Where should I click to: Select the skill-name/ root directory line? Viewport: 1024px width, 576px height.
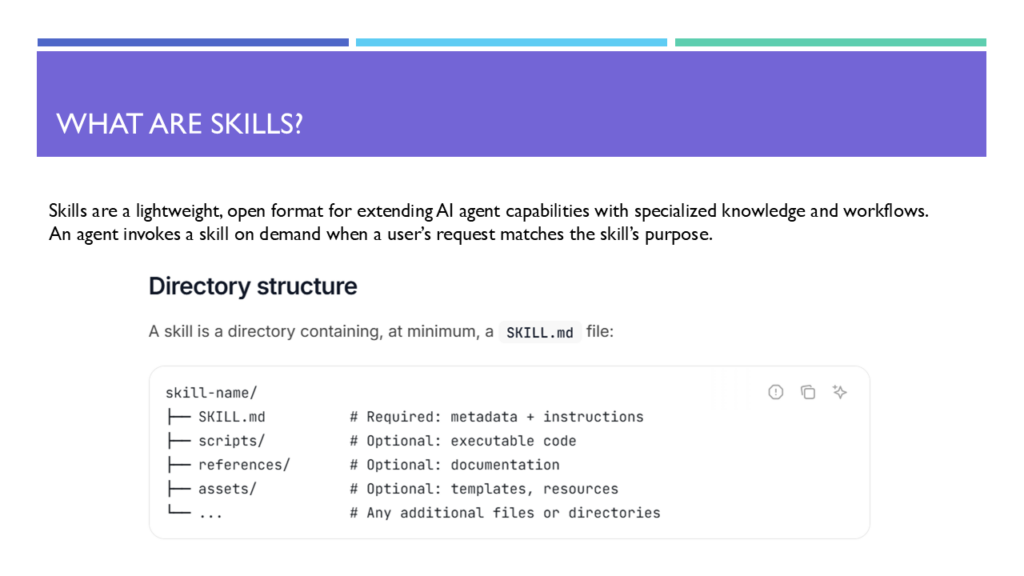pyautogui.click(x=211, y=392)
